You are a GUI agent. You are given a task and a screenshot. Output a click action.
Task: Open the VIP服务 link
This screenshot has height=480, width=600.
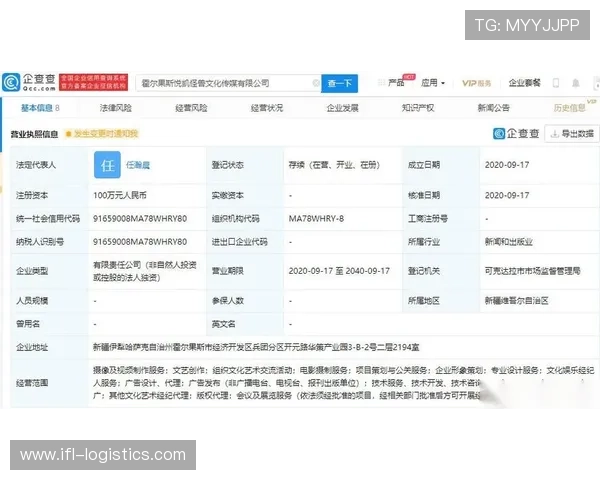click(x=476, y=83)
